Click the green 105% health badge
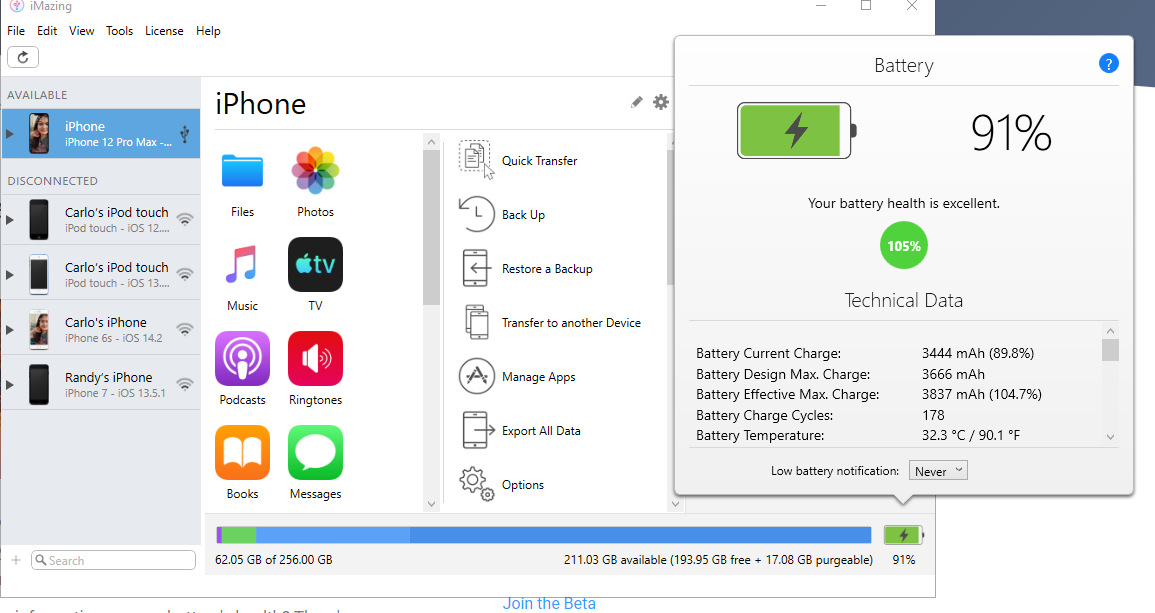Screen dimensions: 1155x613 [904, 245]
